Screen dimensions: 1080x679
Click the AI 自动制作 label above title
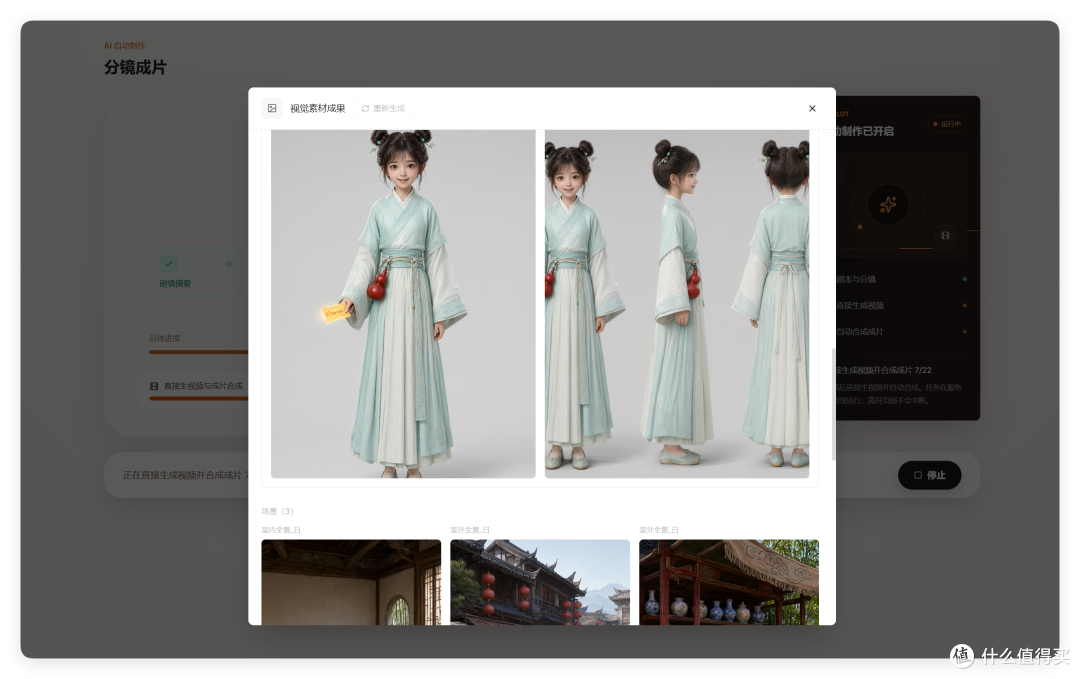click(124, 45)
